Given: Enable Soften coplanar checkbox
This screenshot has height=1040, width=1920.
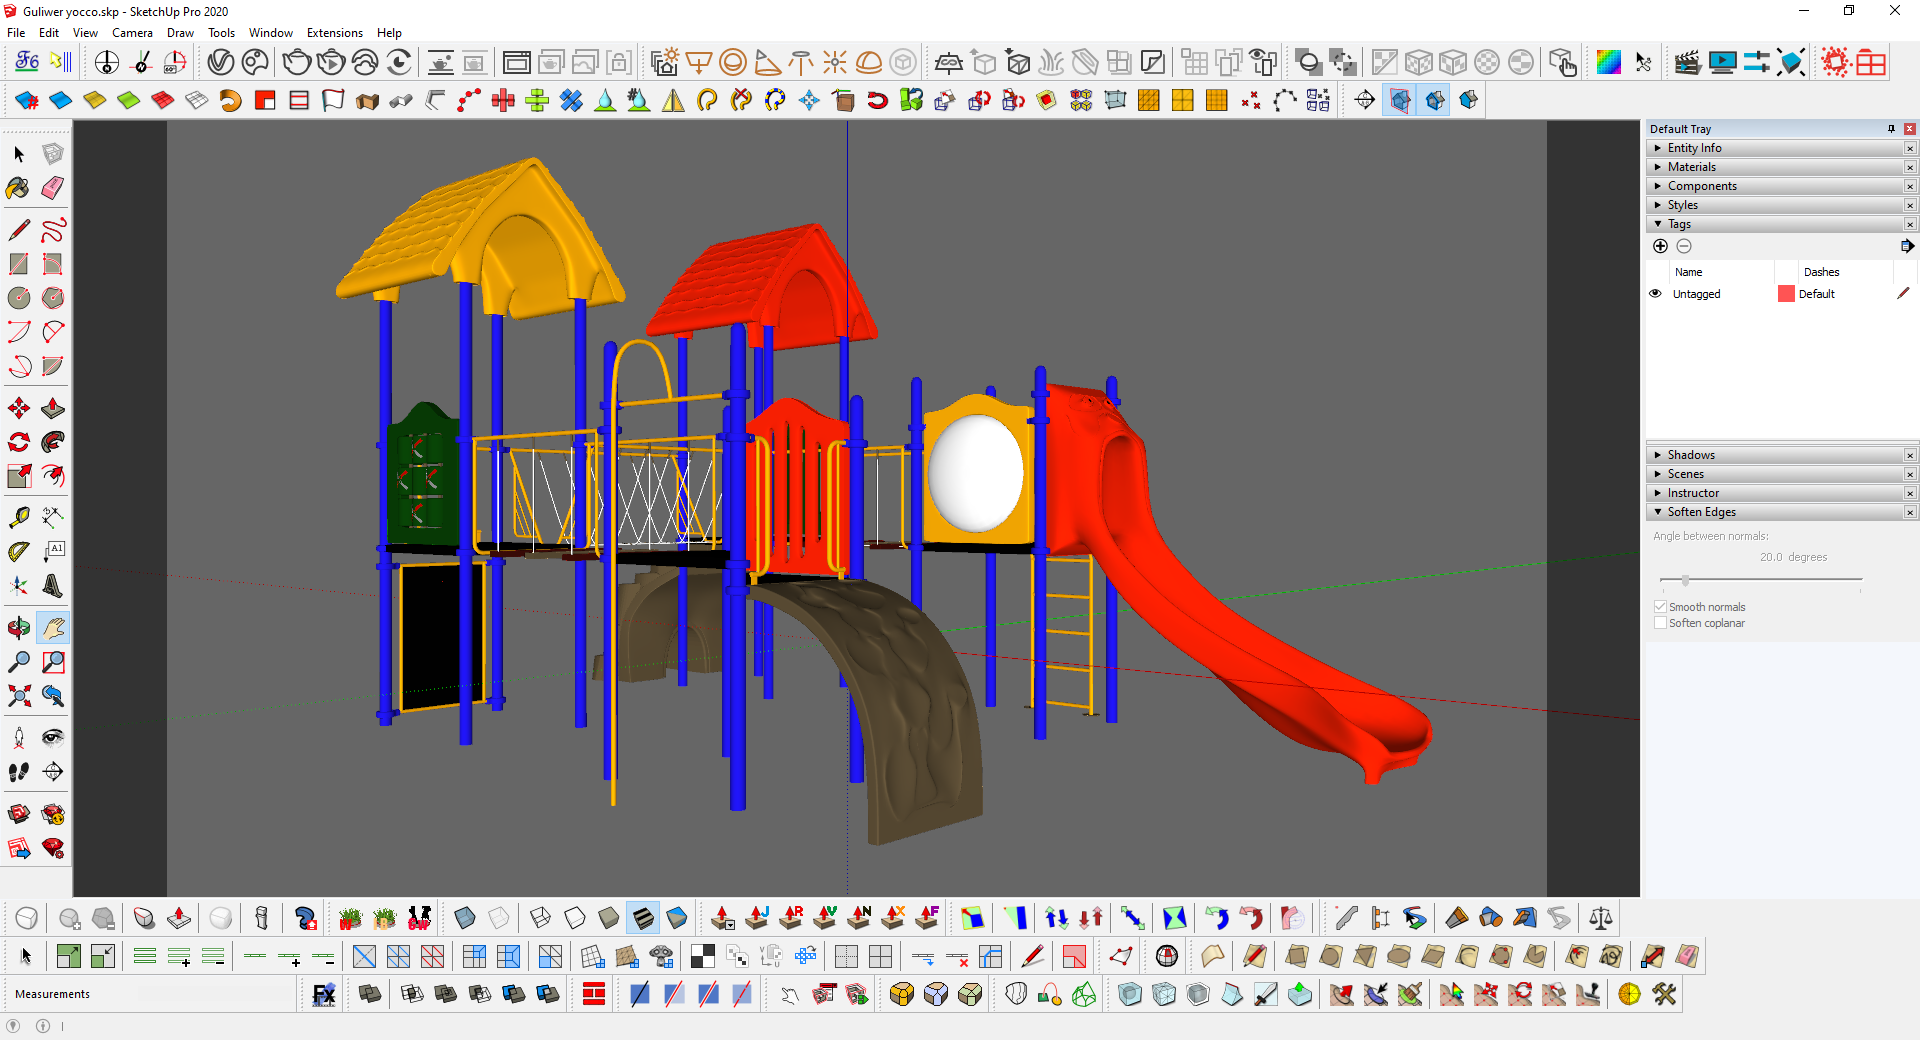Looking at the screenshot, I should [1661, 623].
